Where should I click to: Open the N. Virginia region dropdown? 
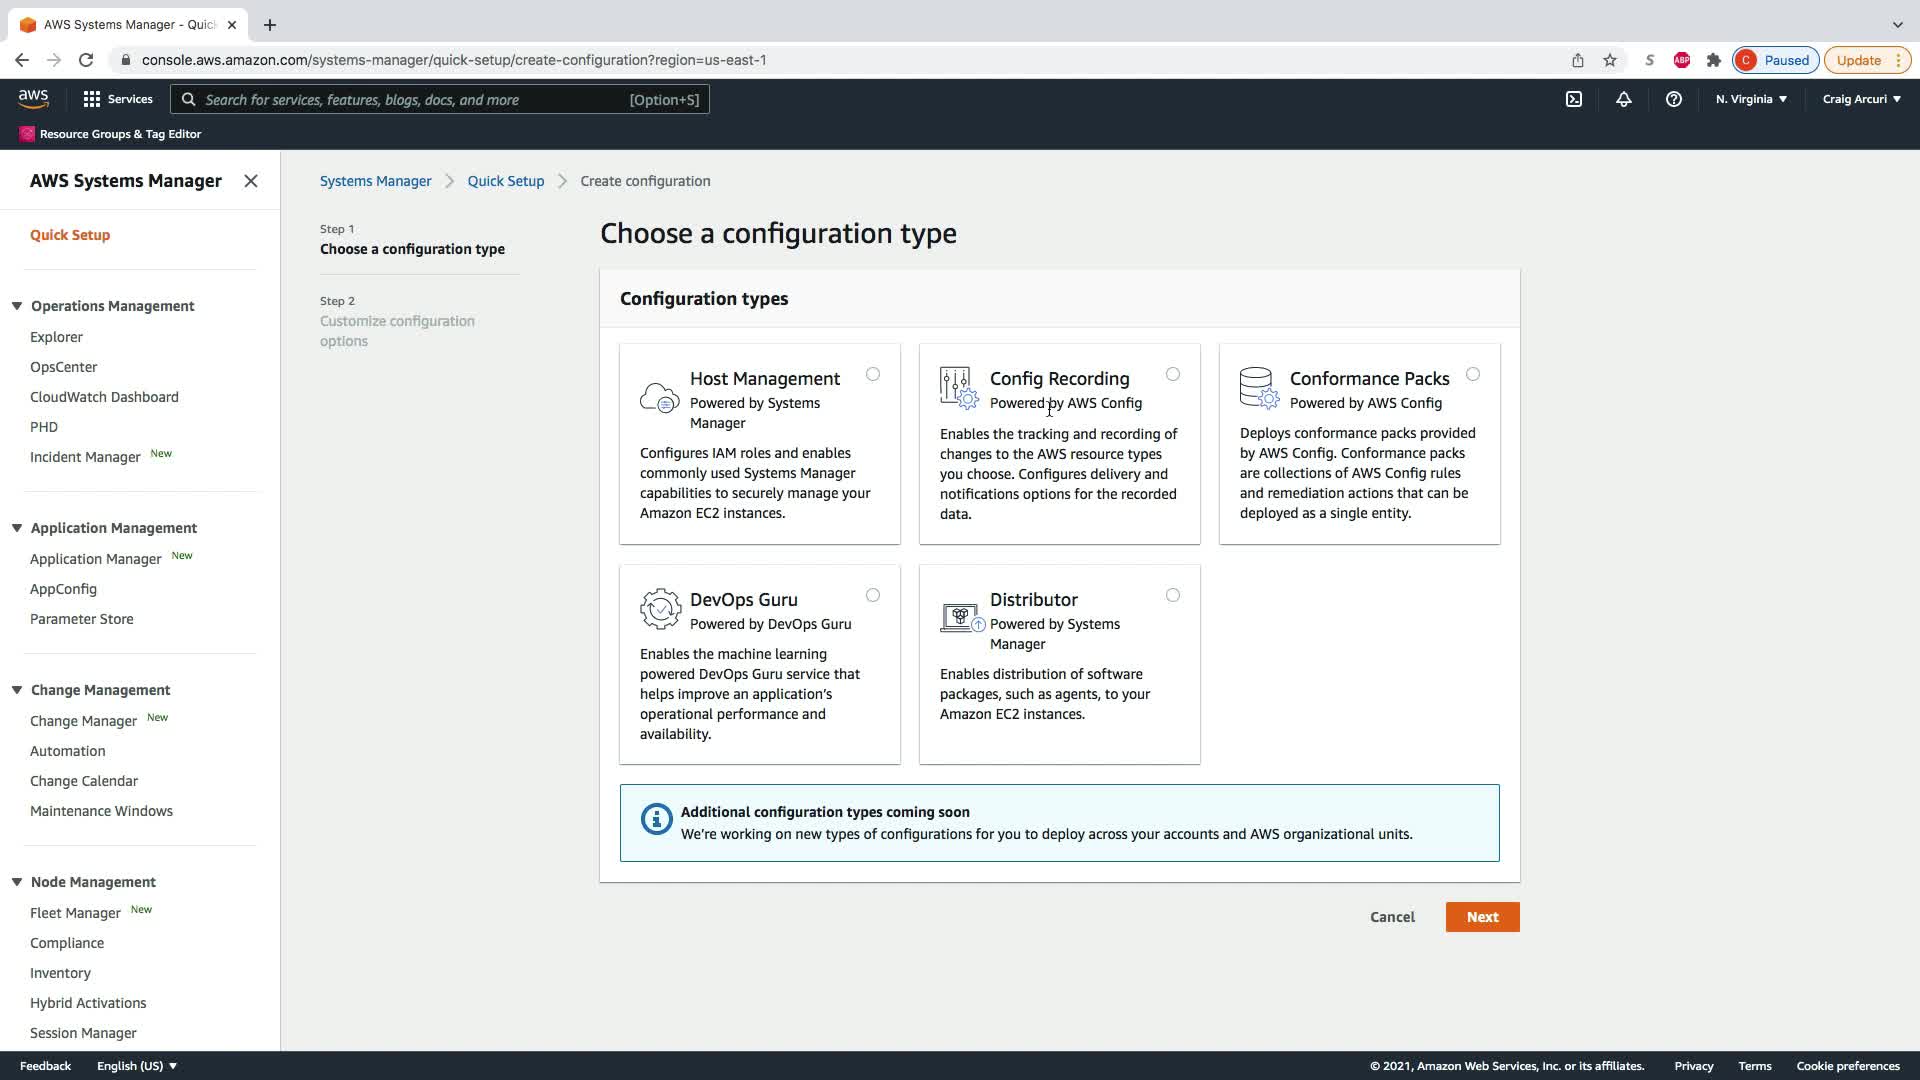[1751, 99]
